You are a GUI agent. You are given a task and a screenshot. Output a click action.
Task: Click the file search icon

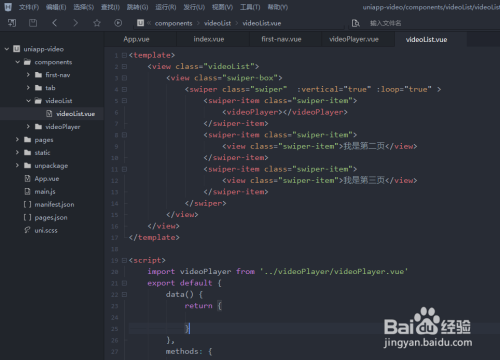coord(356,23)
